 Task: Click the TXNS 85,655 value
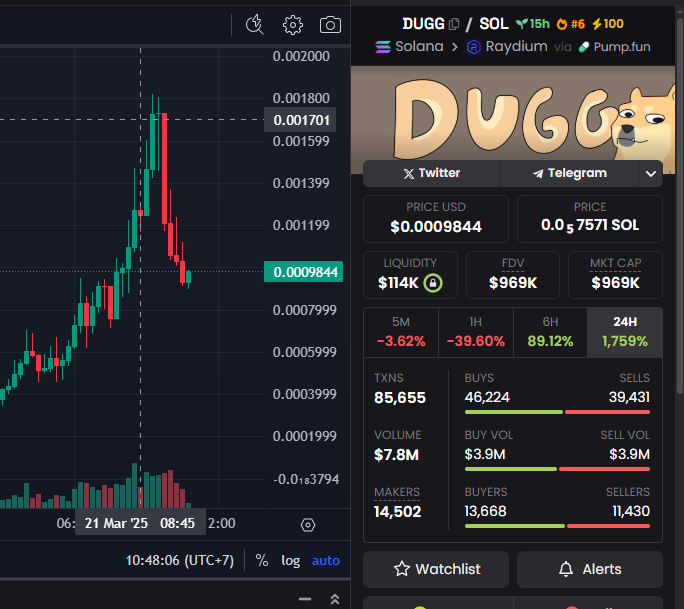coord(400,397)
